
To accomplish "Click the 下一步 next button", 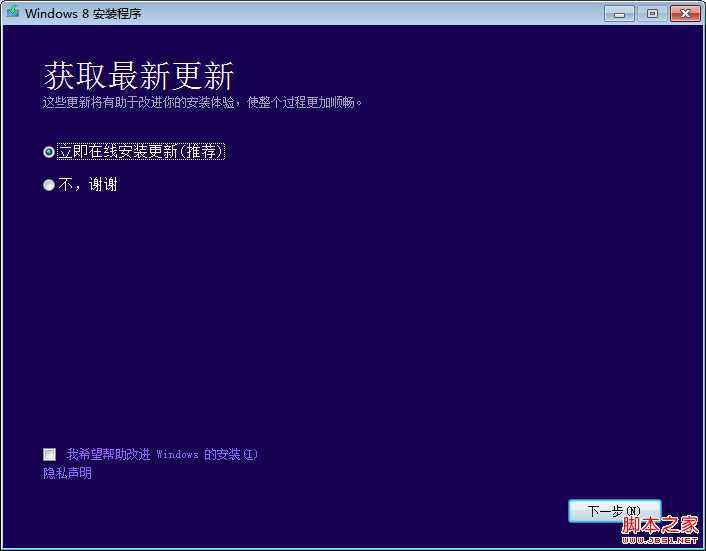I will point(615,511).
